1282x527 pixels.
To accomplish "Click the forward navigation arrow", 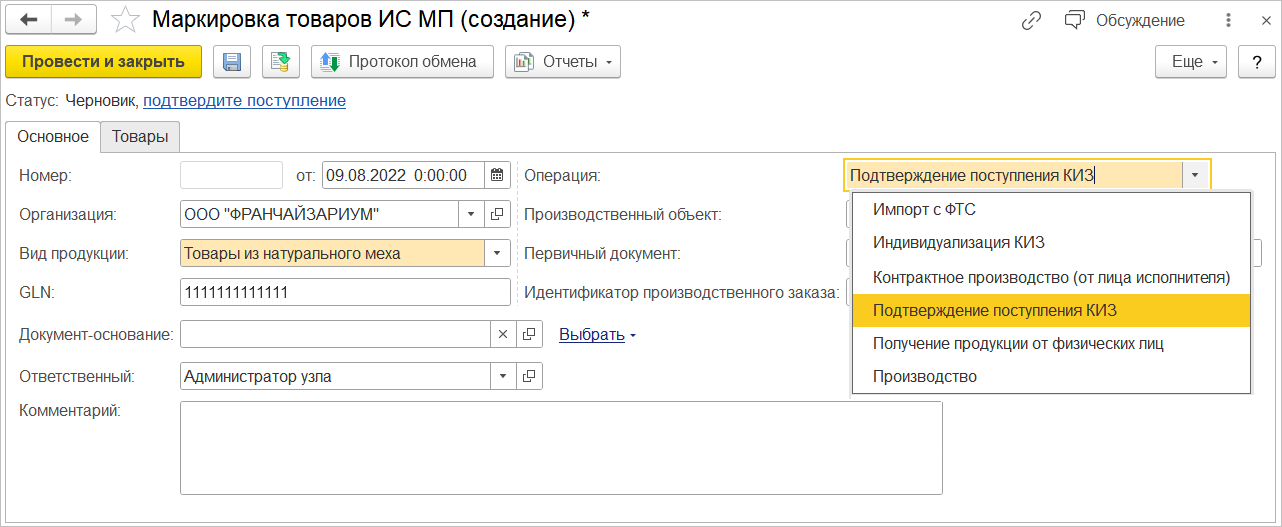I will click(x=74, y=20).
